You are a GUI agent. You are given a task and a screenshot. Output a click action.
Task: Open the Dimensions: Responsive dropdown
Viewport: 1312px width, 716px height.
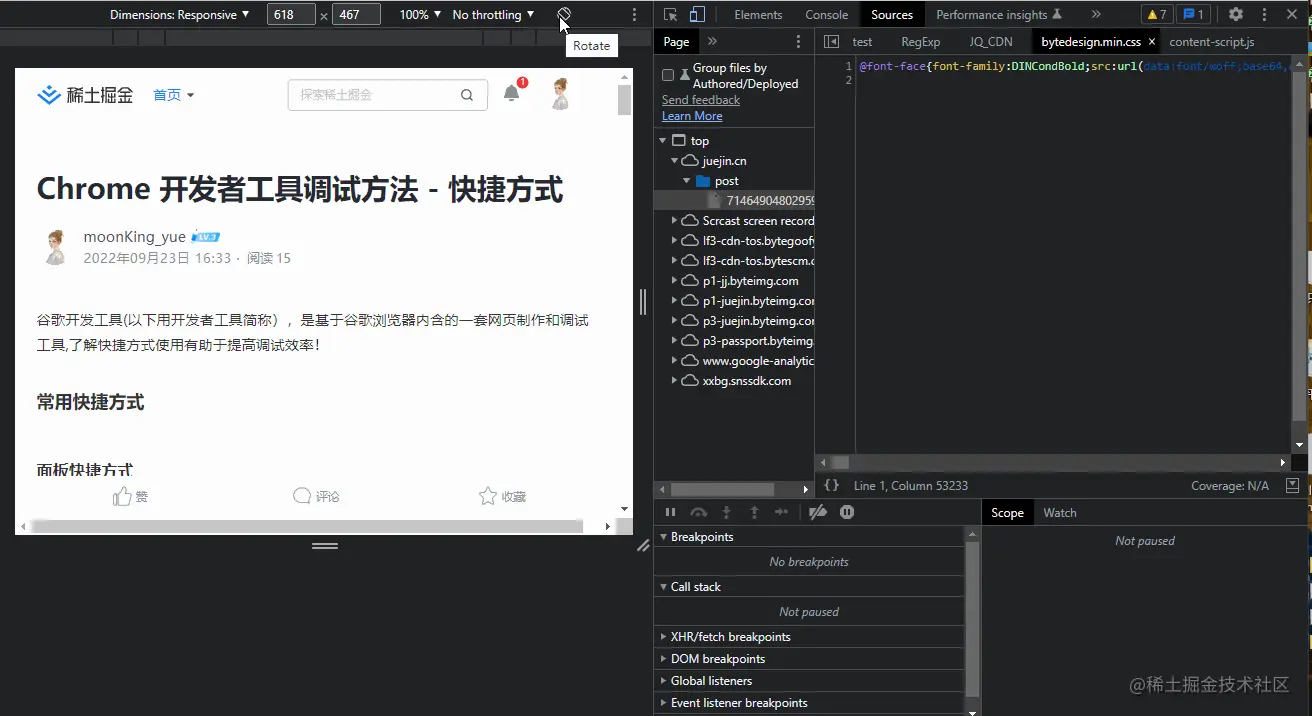pyautogui.click(x=179, y=15)
